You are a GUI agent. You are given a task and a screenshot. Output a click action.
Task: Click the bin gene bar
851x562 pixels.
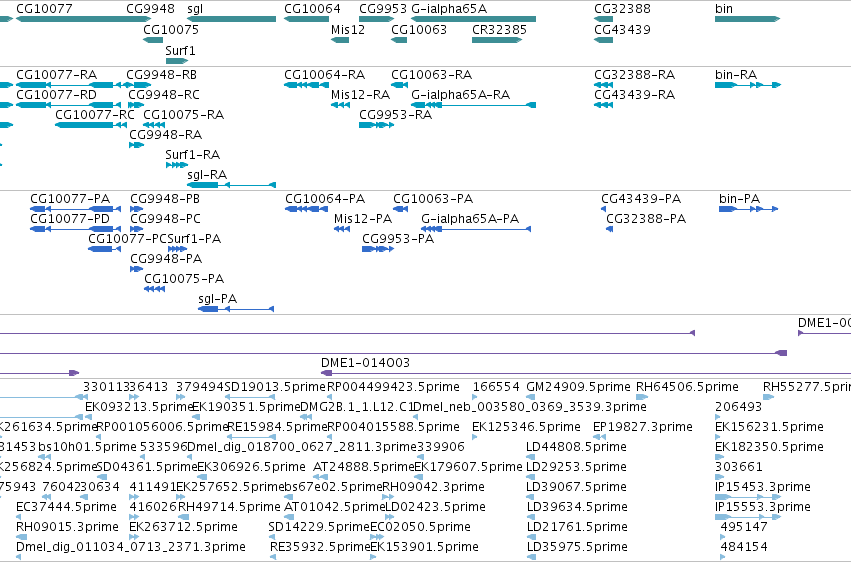click(x=747, y=19)
